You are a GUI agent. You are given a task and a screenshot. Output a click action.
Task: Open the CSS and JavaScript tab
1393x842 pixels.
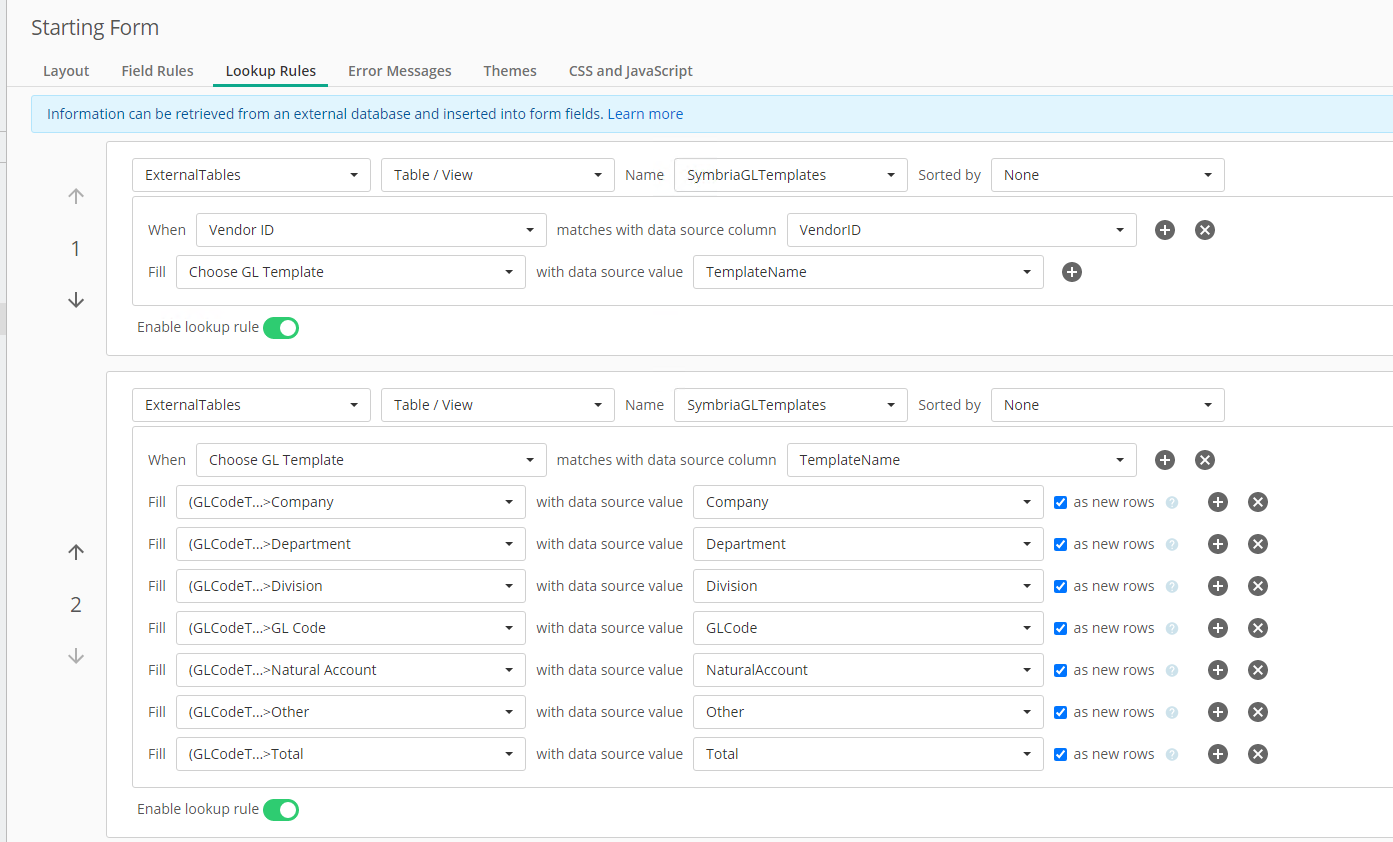pos(630,71)
